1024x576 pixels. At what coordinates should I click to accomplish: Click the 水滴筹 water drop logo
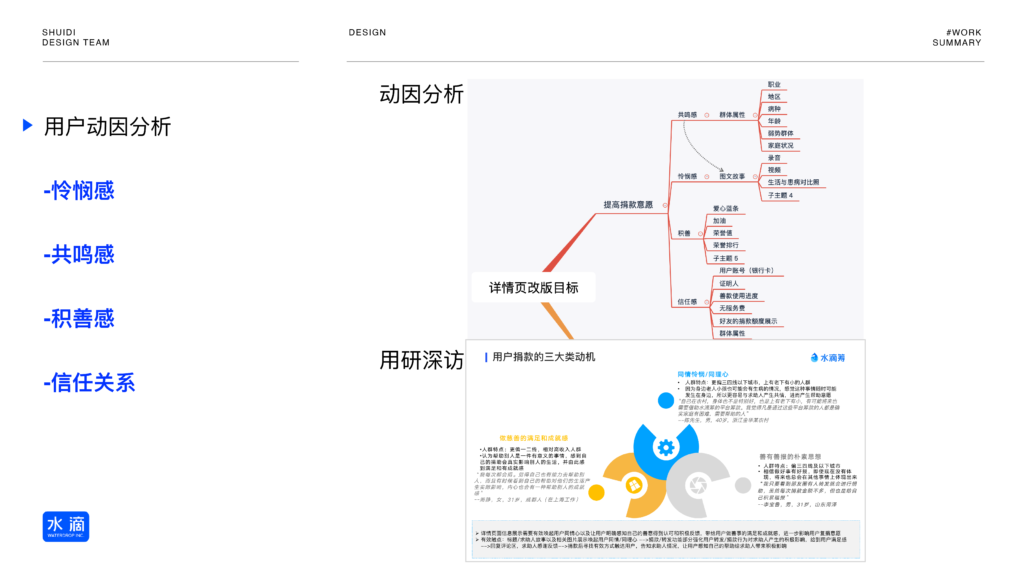tap(828, 357)
